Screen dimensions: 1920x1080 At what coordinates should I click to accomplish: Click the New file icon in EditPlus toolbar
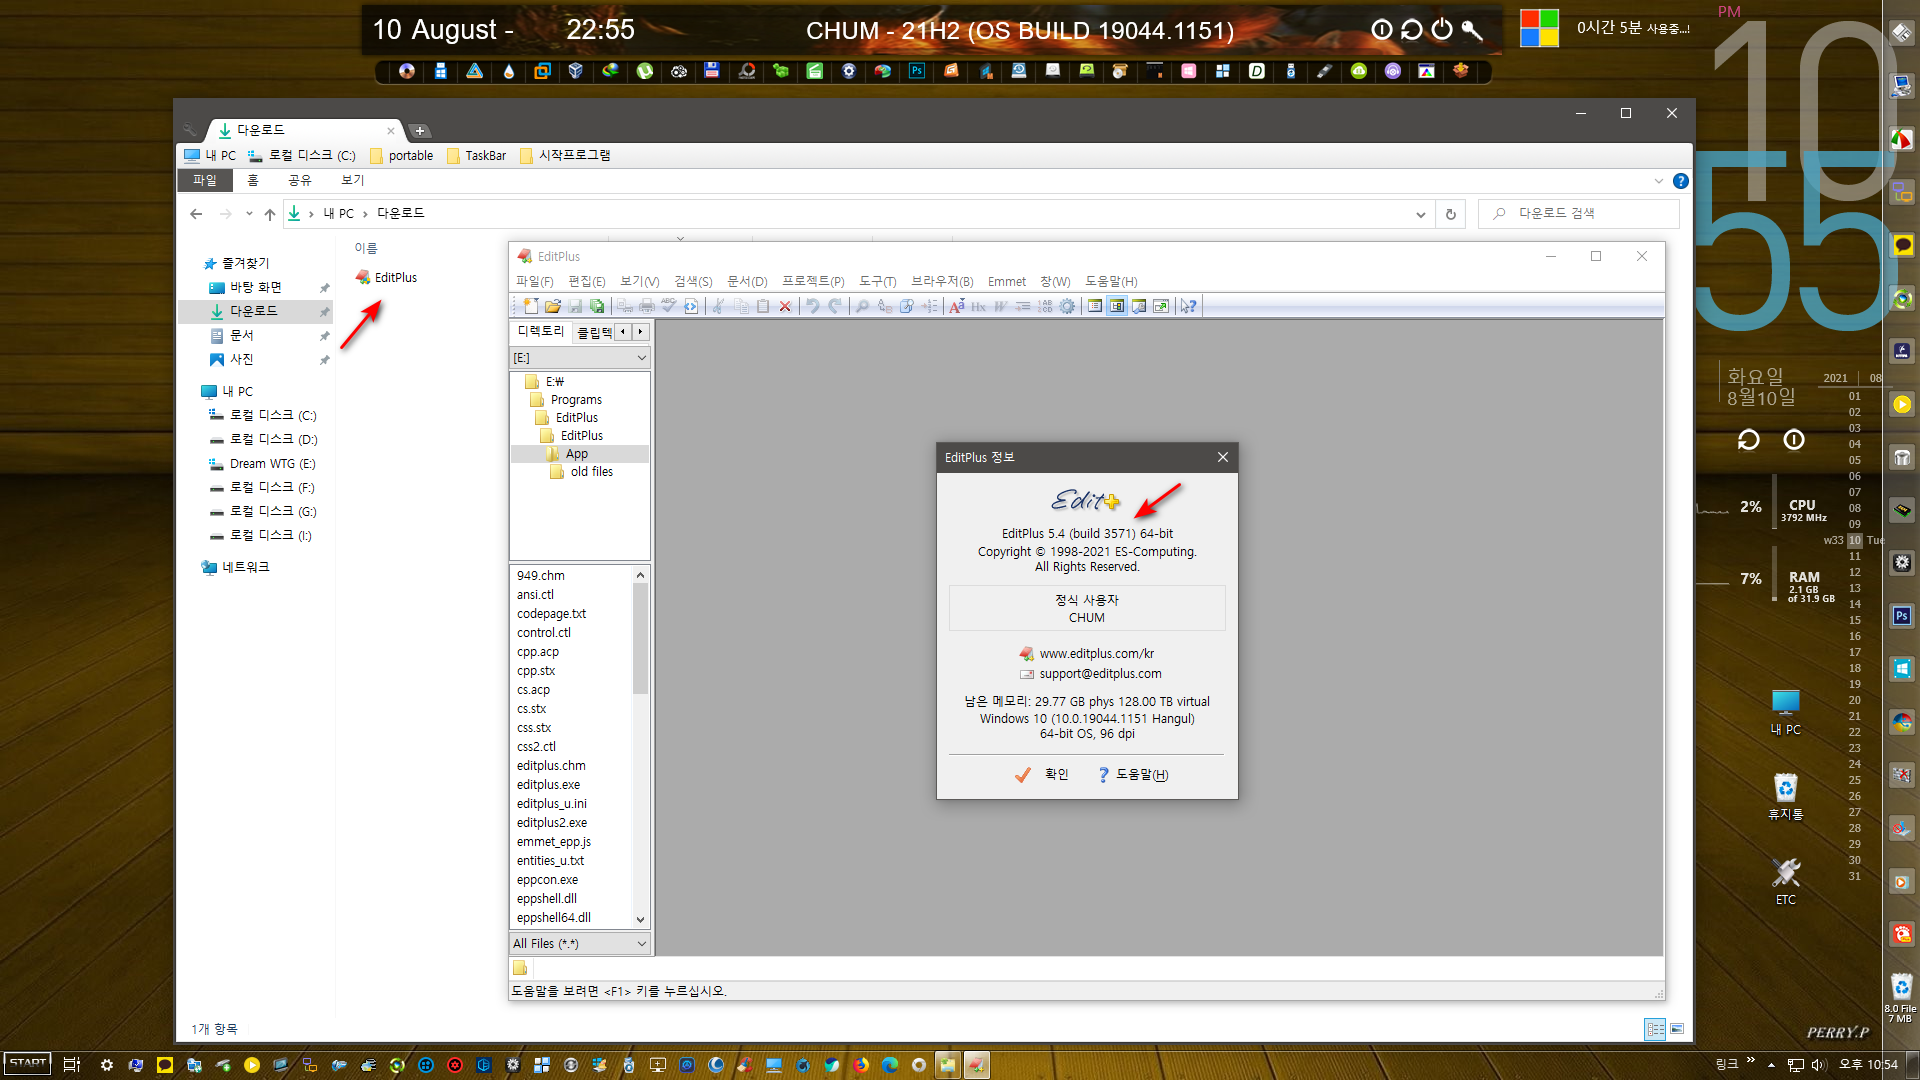click(x=531, y=306)
